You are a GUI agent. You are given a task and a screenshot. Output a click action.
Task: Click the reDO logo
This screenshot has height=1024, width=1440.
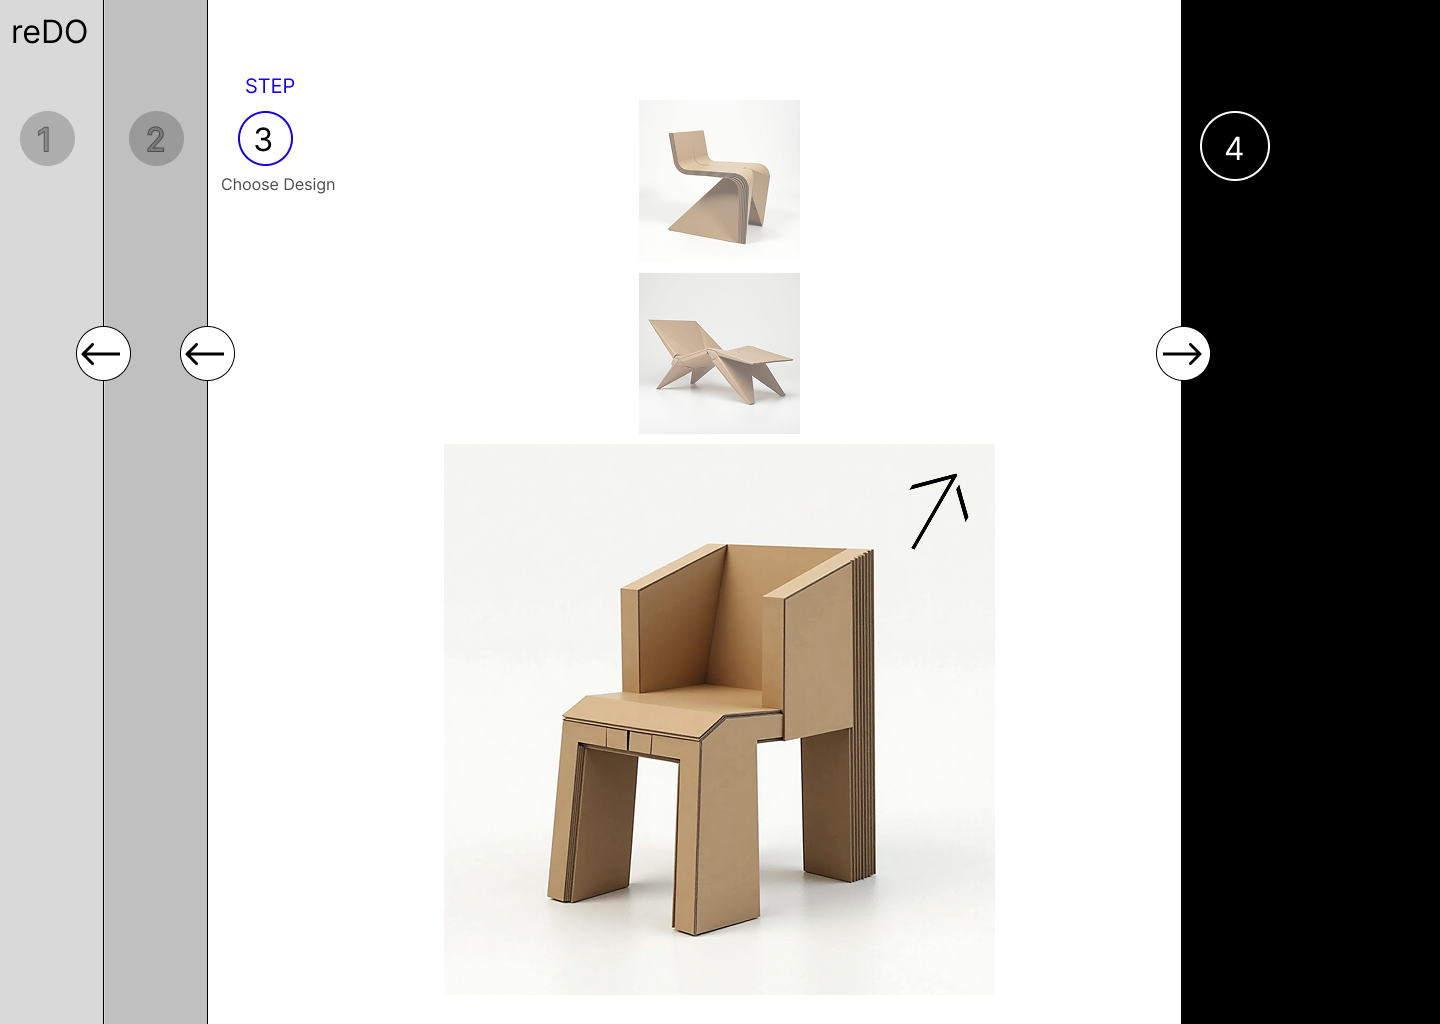coord(49,32)
